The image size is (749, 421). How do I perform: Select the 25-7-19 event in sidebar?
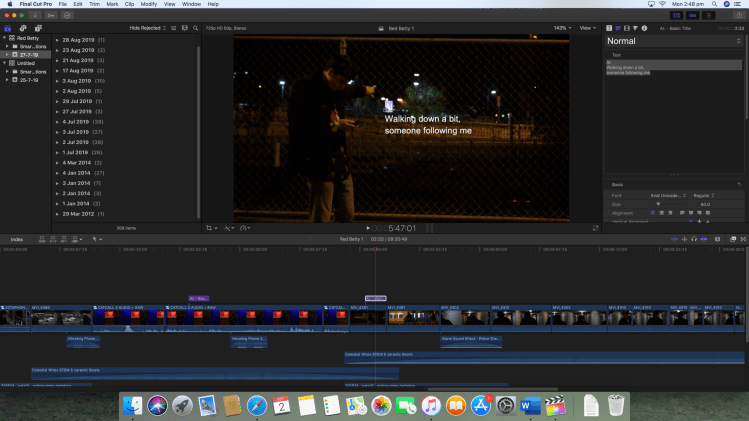[x=26, y=80]
